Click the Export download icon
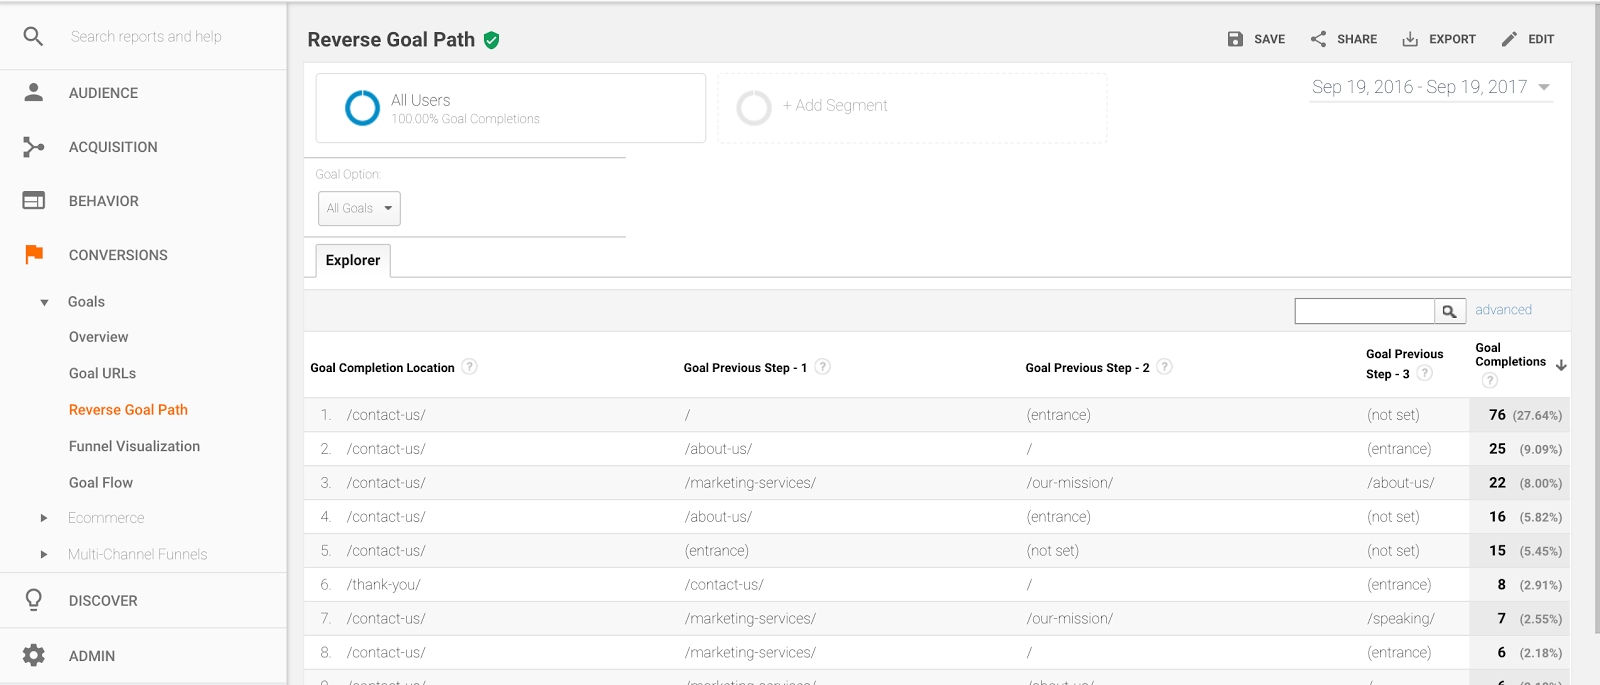 coord(1410,39)
